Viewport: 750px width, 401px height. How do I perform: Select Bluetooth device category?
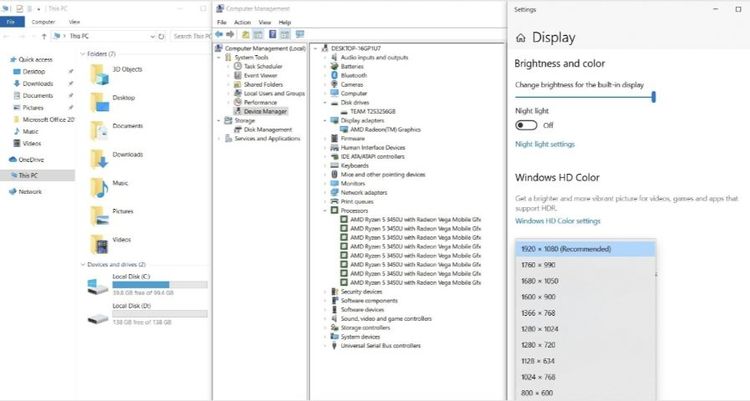[353, 76]
